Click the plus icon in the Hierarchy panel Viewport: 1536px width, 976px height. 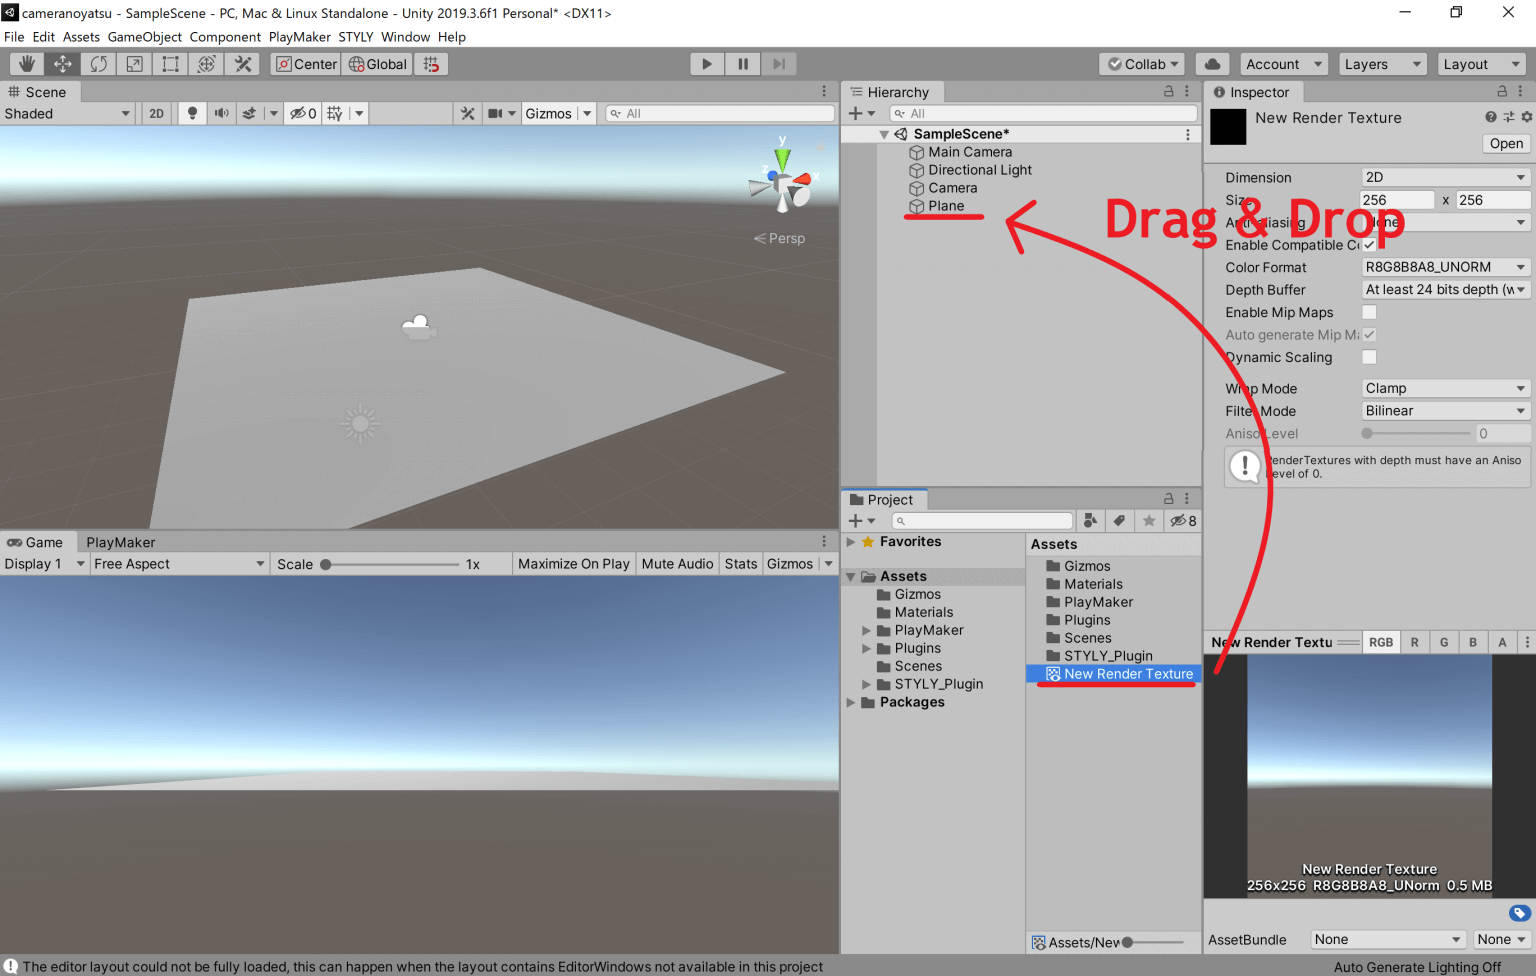point(856,112)
